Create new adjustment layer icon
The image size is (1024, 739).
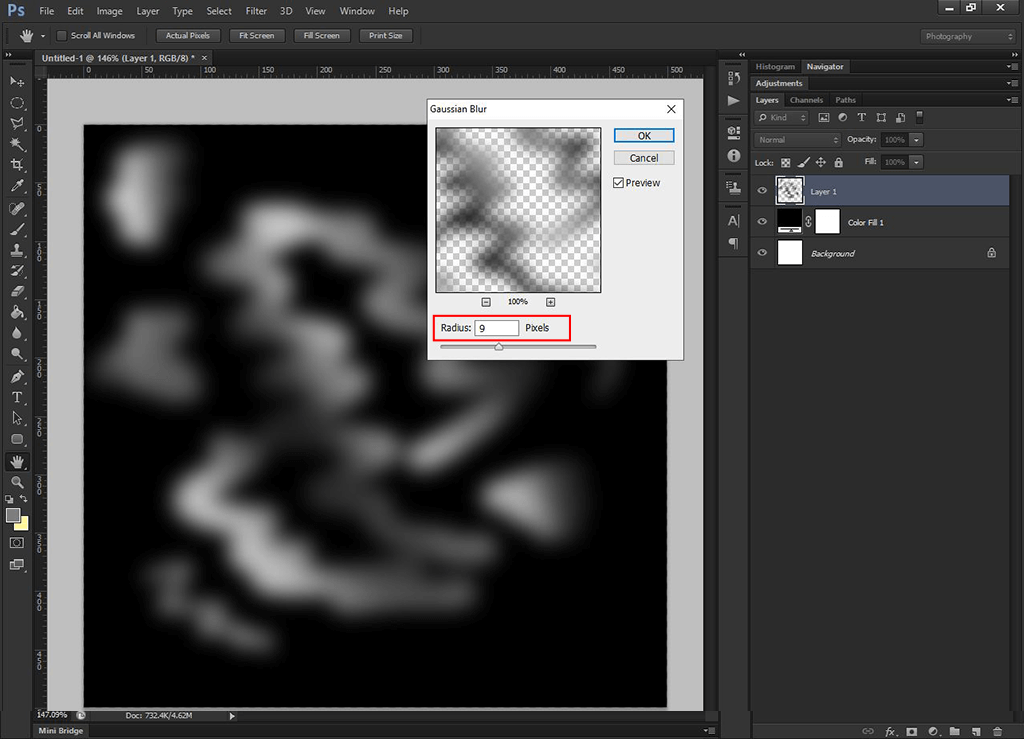933,732
